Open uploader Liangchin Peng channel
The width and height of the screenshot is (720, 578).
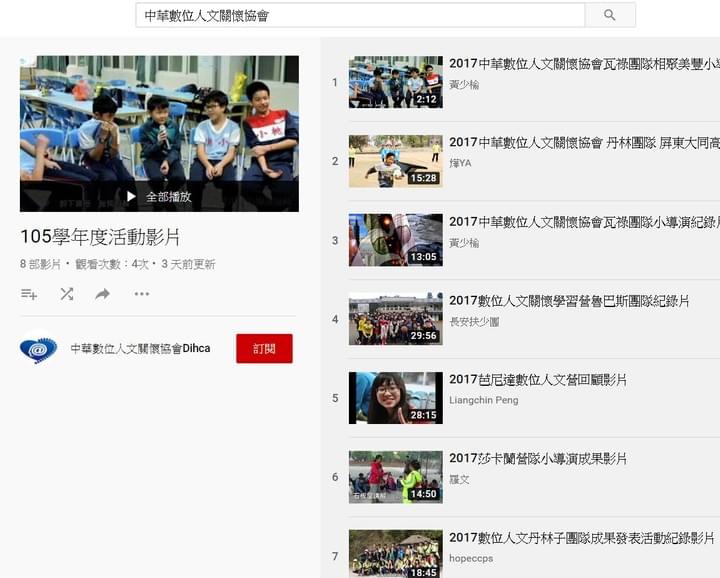(484, 400)
